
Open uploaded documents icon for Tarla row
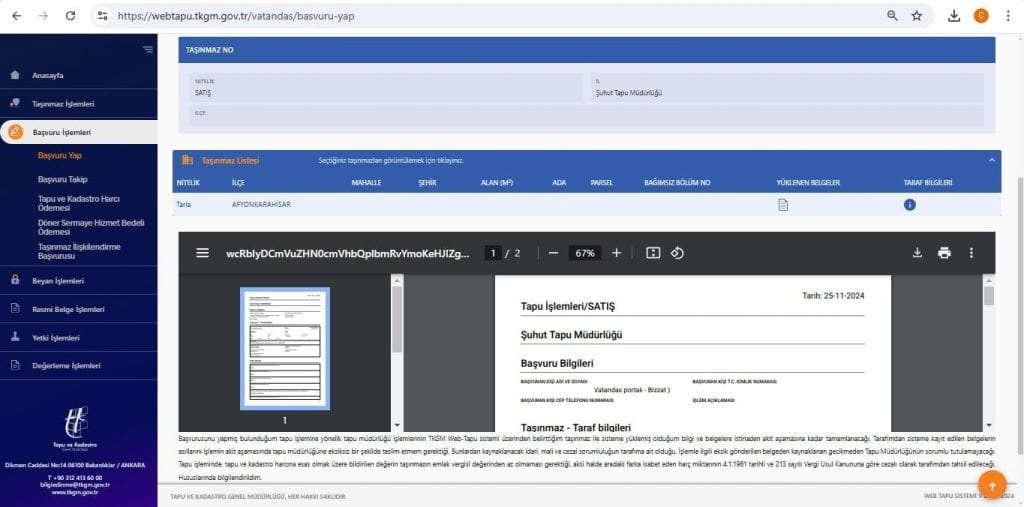click(782, 204)
